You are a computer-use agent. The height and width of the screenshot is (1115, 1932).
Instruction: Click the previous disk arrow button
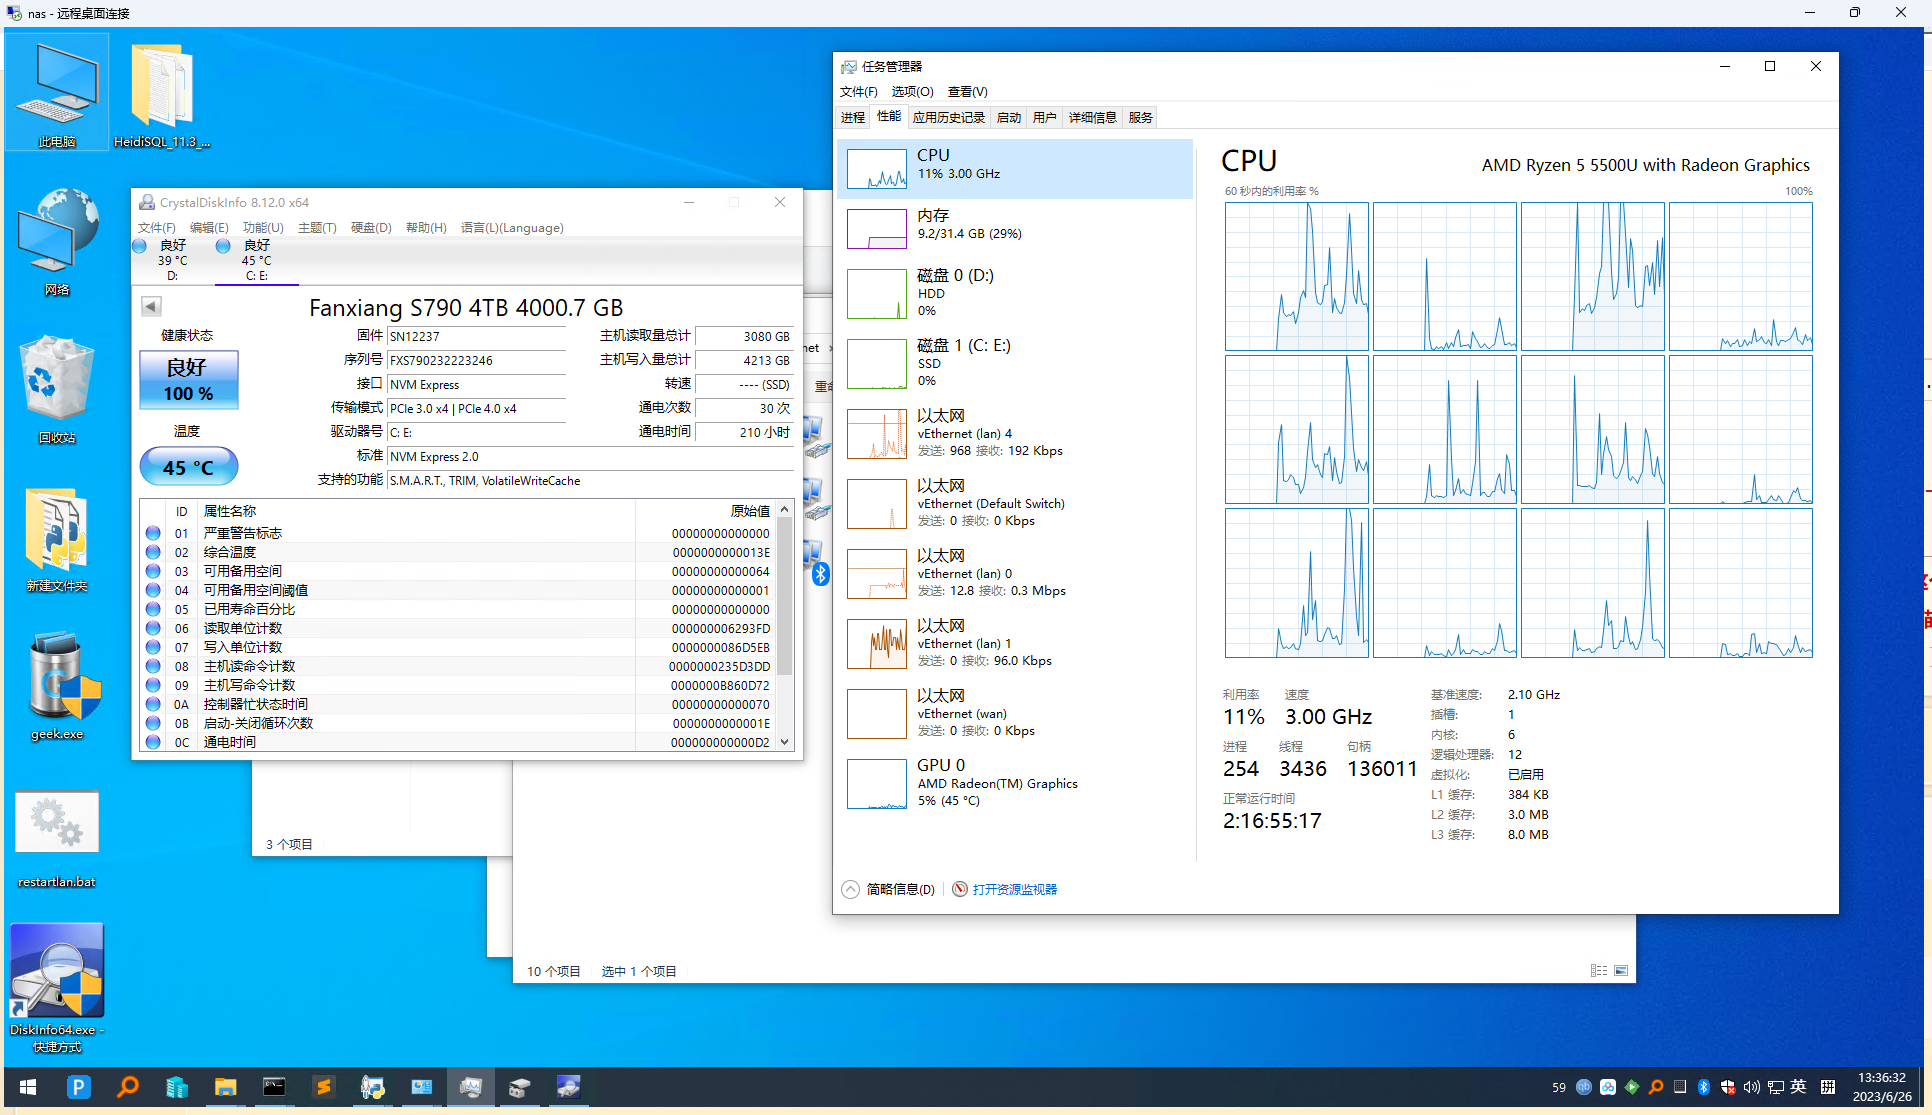(151, 306)
